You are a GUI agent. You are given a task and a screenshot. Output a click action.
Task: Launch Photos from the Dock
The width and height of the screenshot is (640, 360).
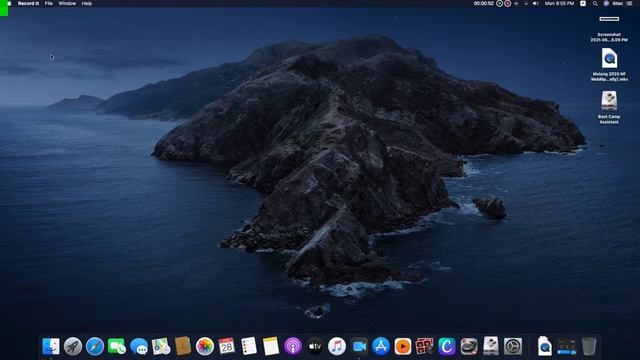click(x=205, y=347)
